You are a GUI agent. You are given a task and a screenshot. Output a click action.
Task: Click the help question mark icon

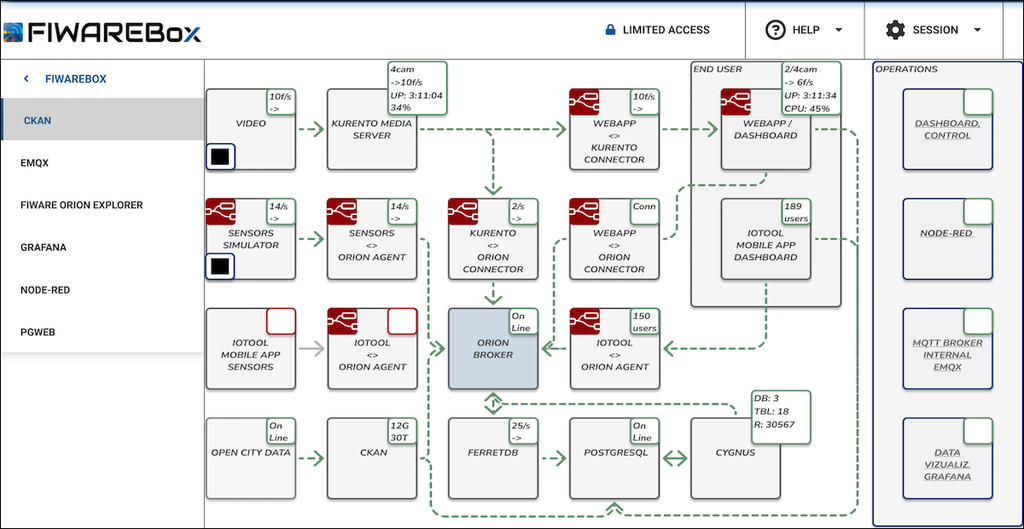(x=775, y=30)
